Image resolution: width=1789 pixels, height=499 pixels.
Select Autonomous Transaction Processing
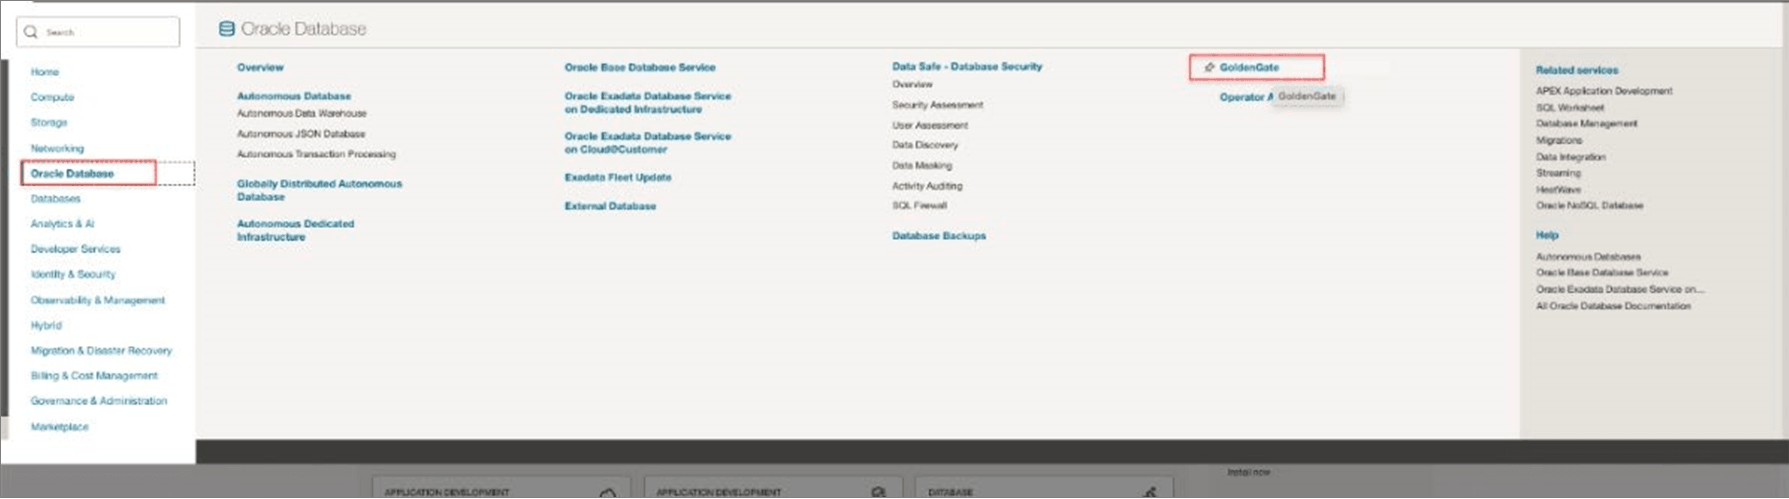316,154
